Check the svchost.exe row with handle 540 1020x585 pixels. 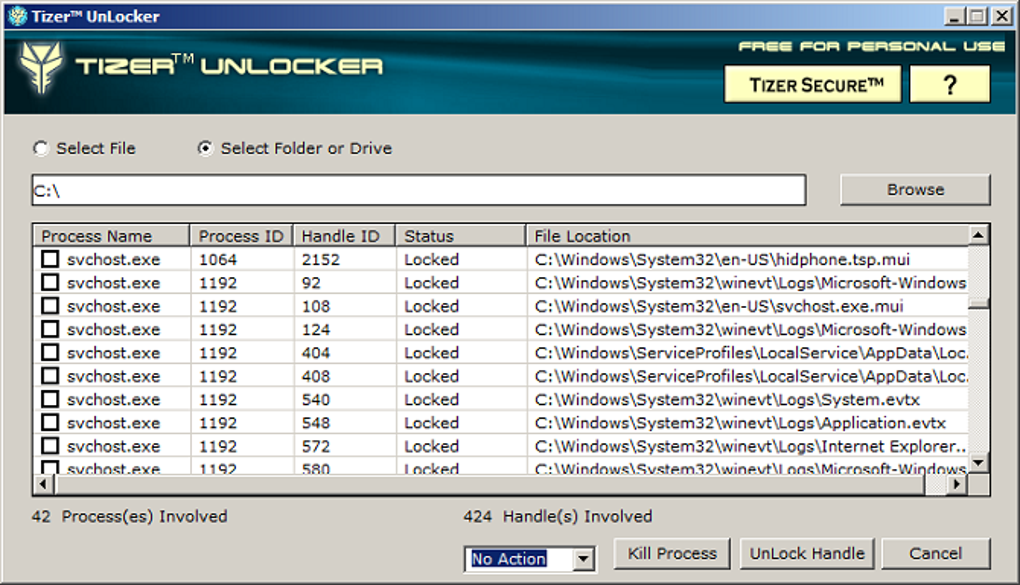coord(50,400)
